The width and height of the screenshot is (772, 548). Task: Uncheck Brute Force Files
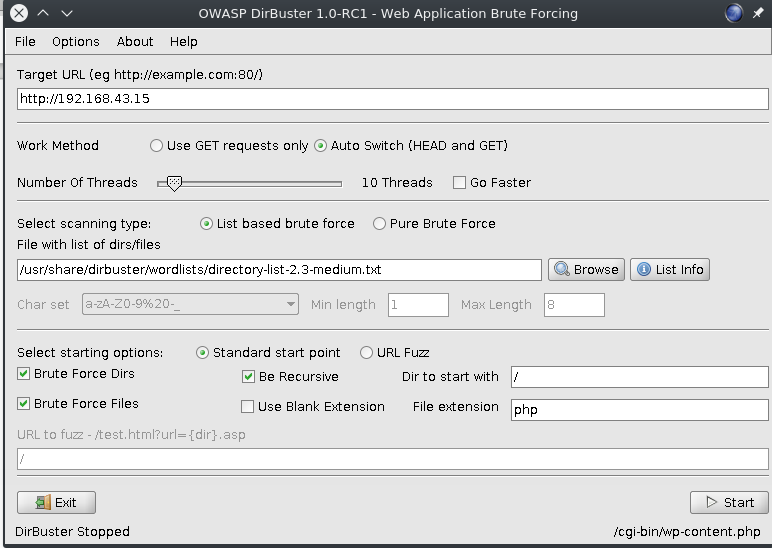click(23, 404)
